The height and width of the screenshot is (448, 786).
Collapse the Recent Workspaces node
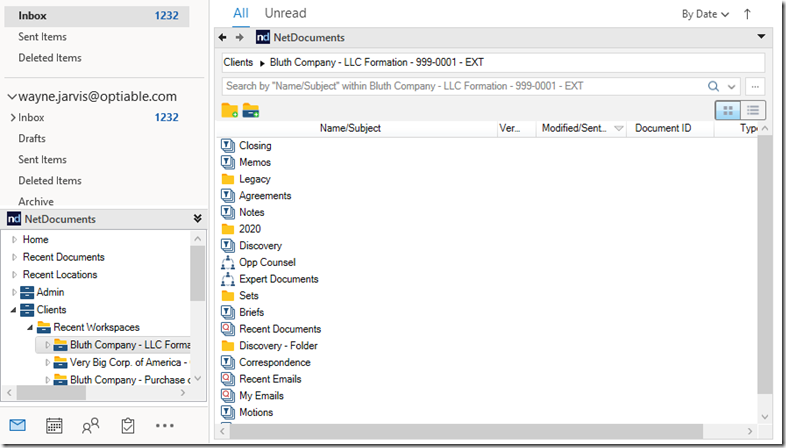coord(30,328)
